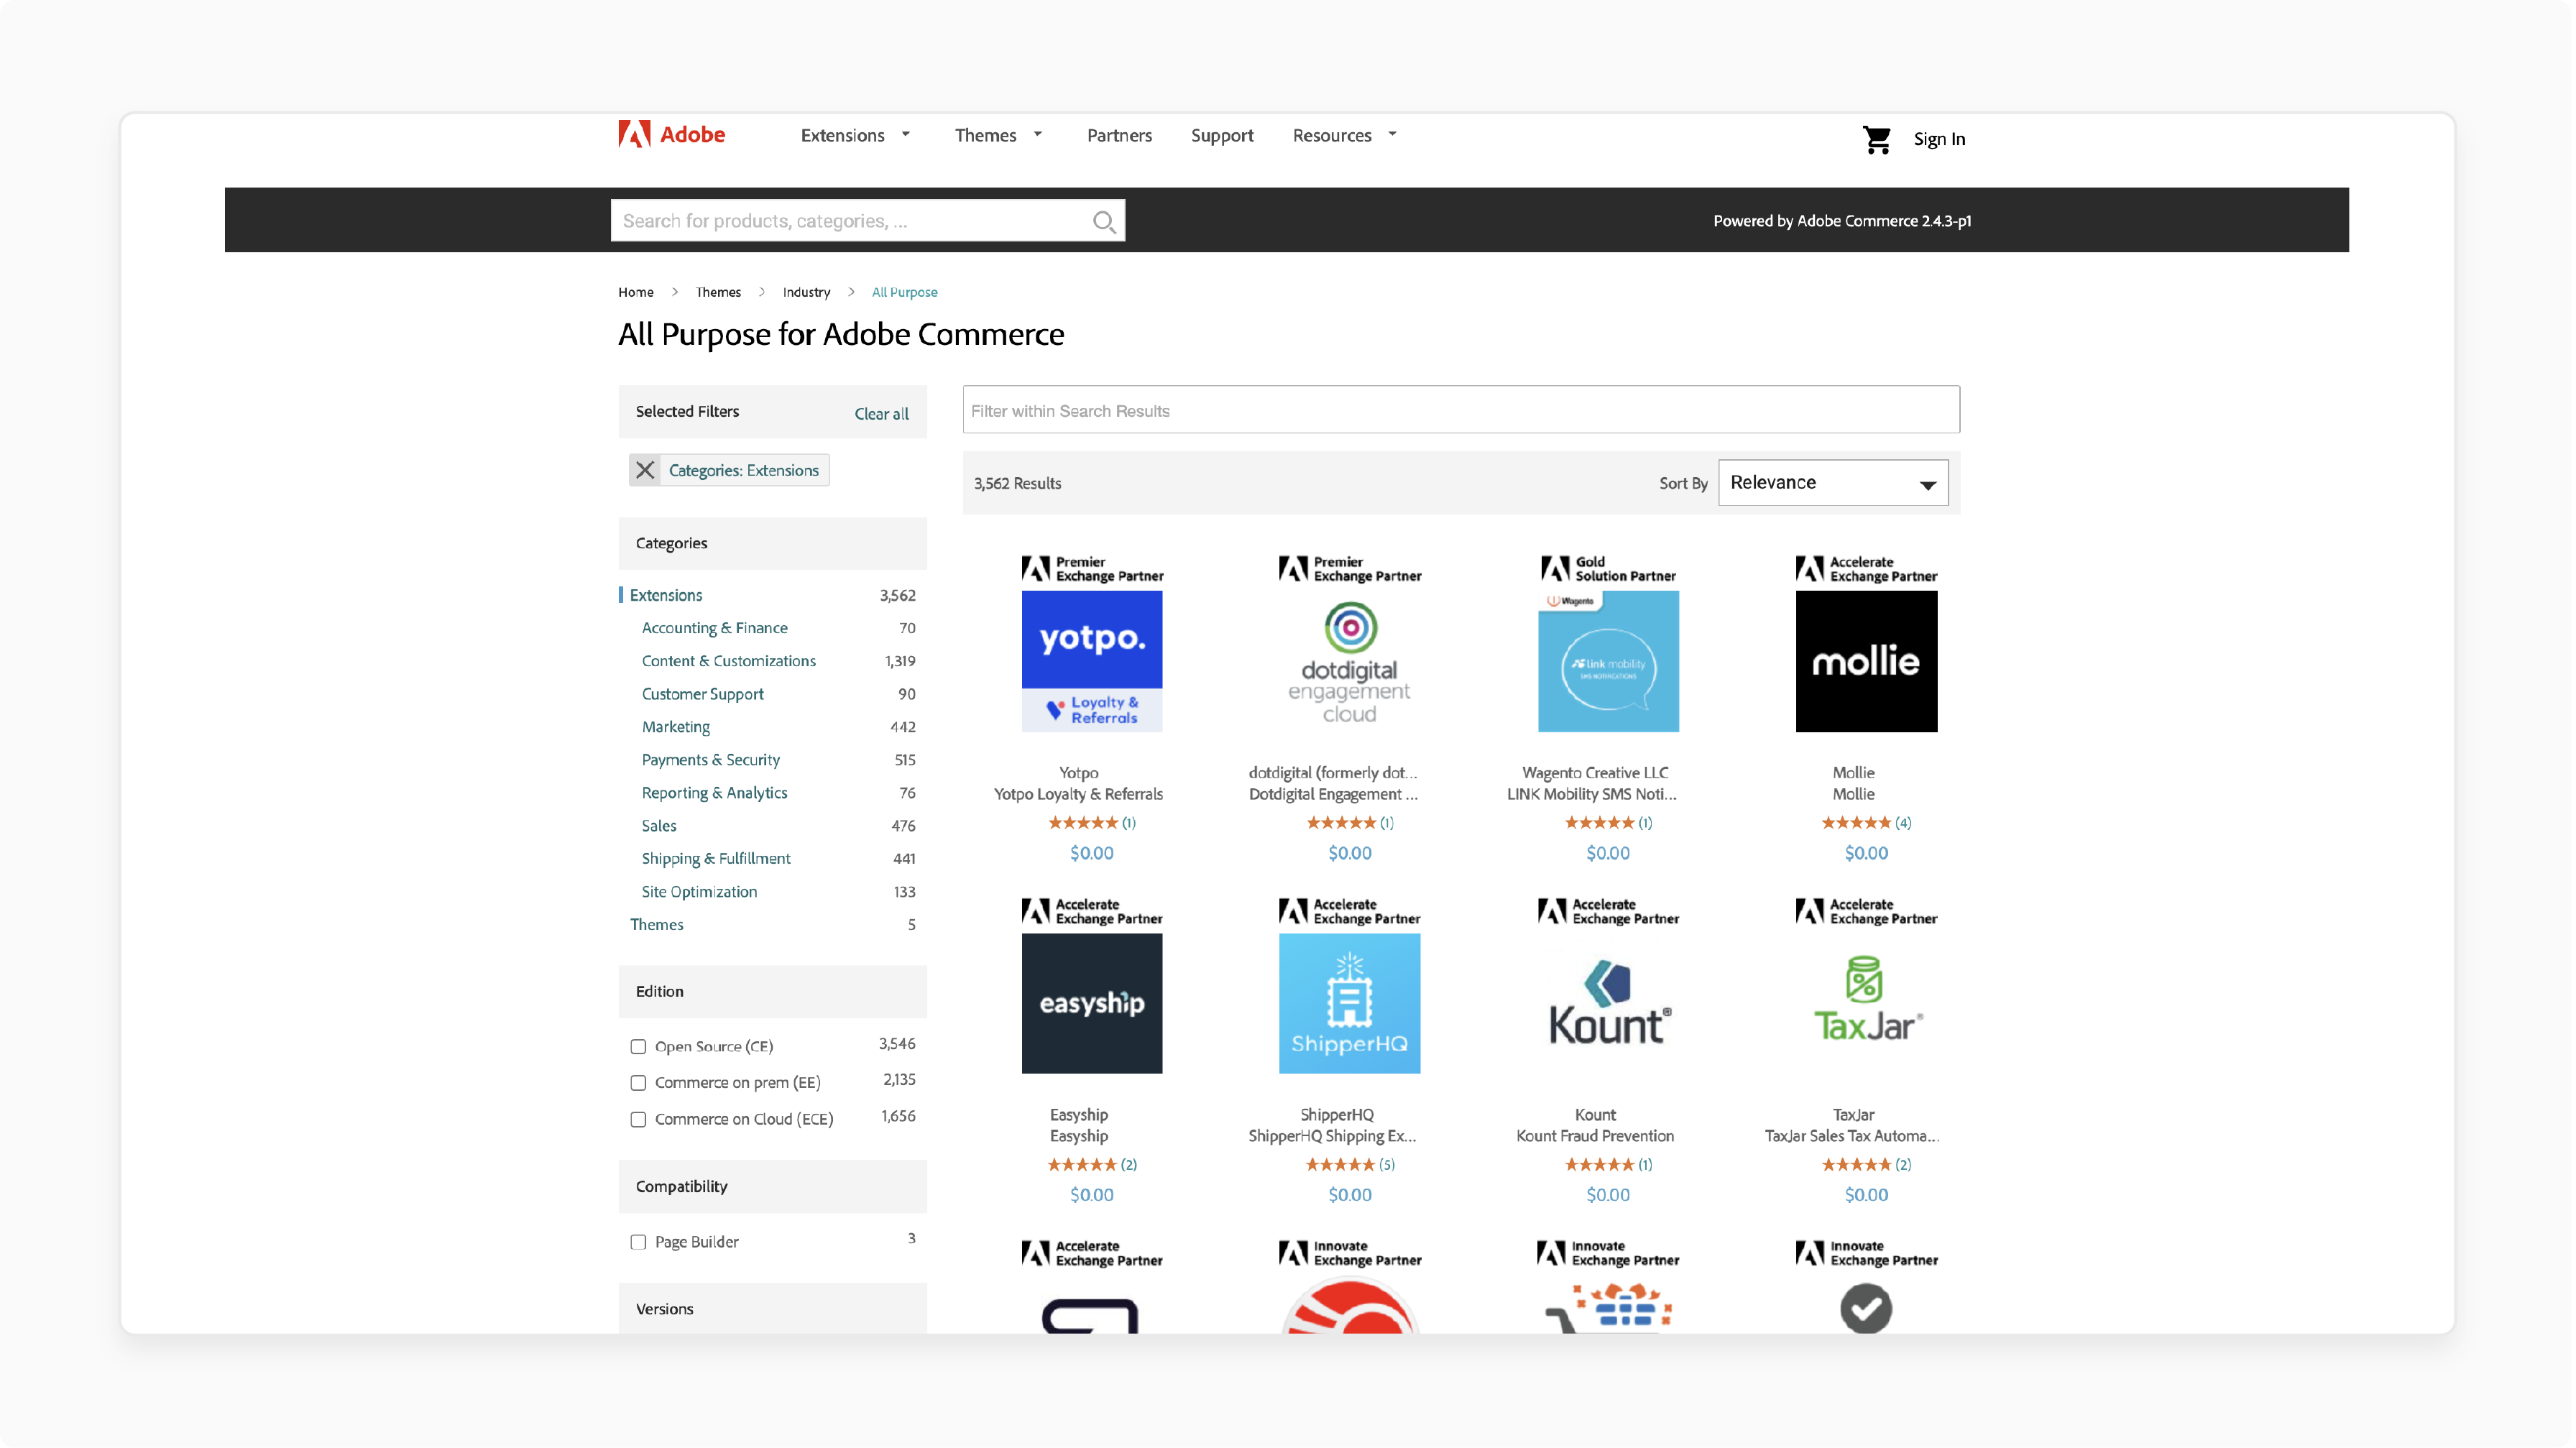The height and width of the screenshot is (1448, 2576).
Task: Click the Accelerate Exchange Partner badge above Mollie
Action: click(1865, 569)
